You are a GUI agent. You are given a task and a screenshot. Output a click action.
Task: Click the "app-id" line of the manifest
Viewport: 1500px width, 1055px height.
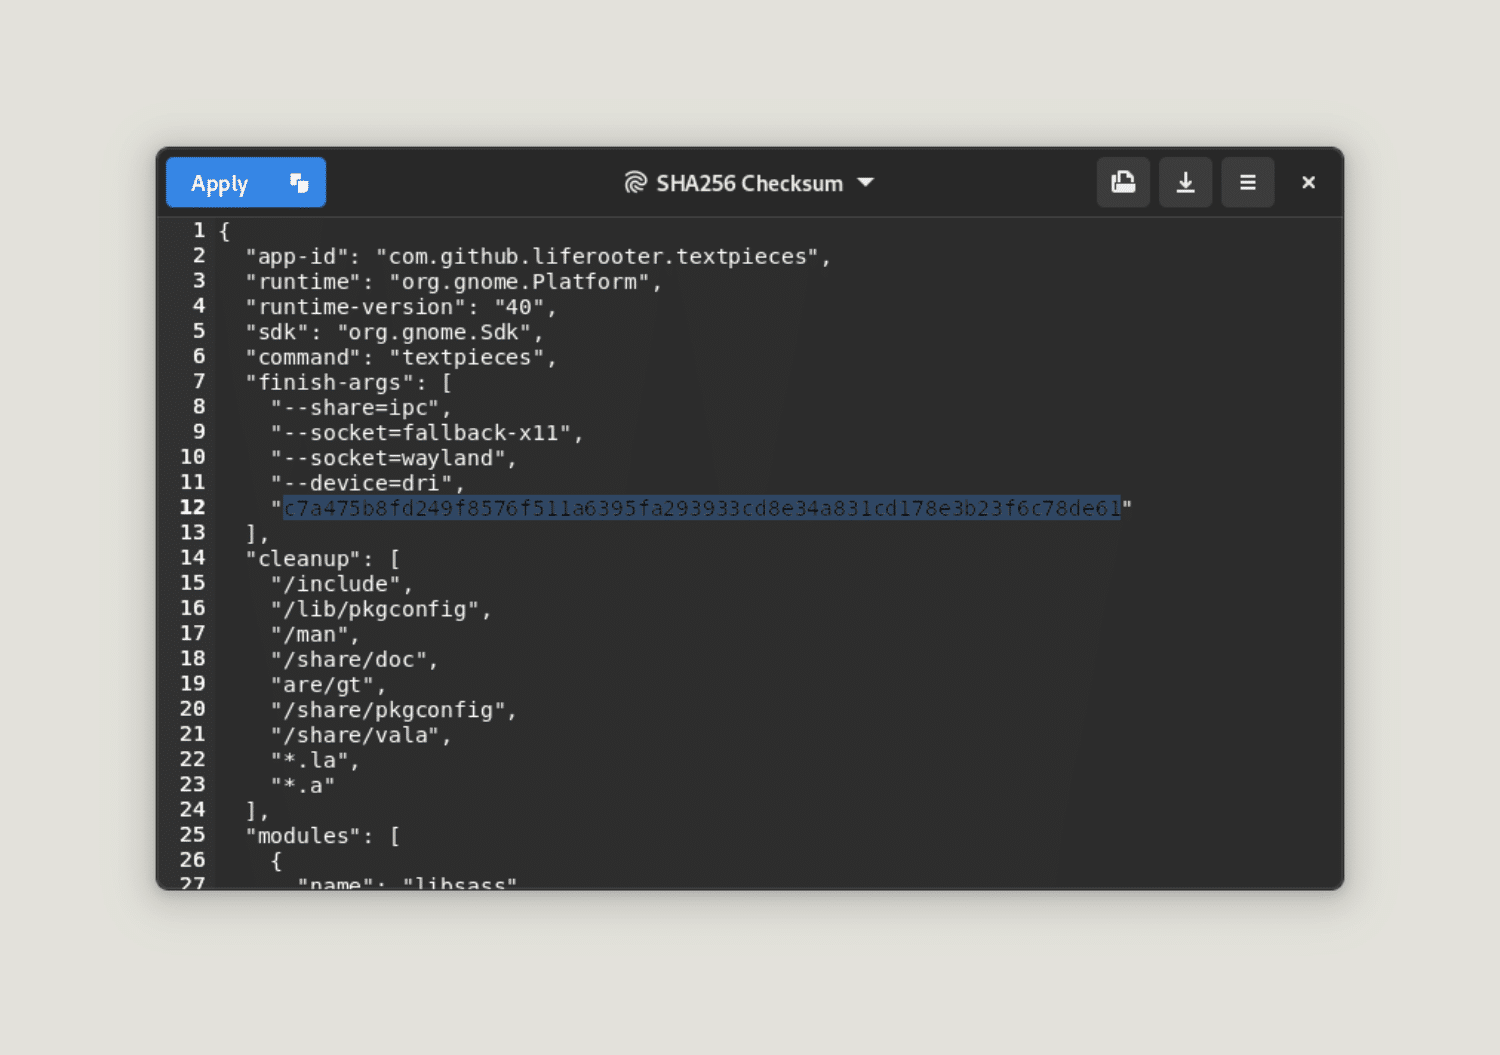pos(538,257)
